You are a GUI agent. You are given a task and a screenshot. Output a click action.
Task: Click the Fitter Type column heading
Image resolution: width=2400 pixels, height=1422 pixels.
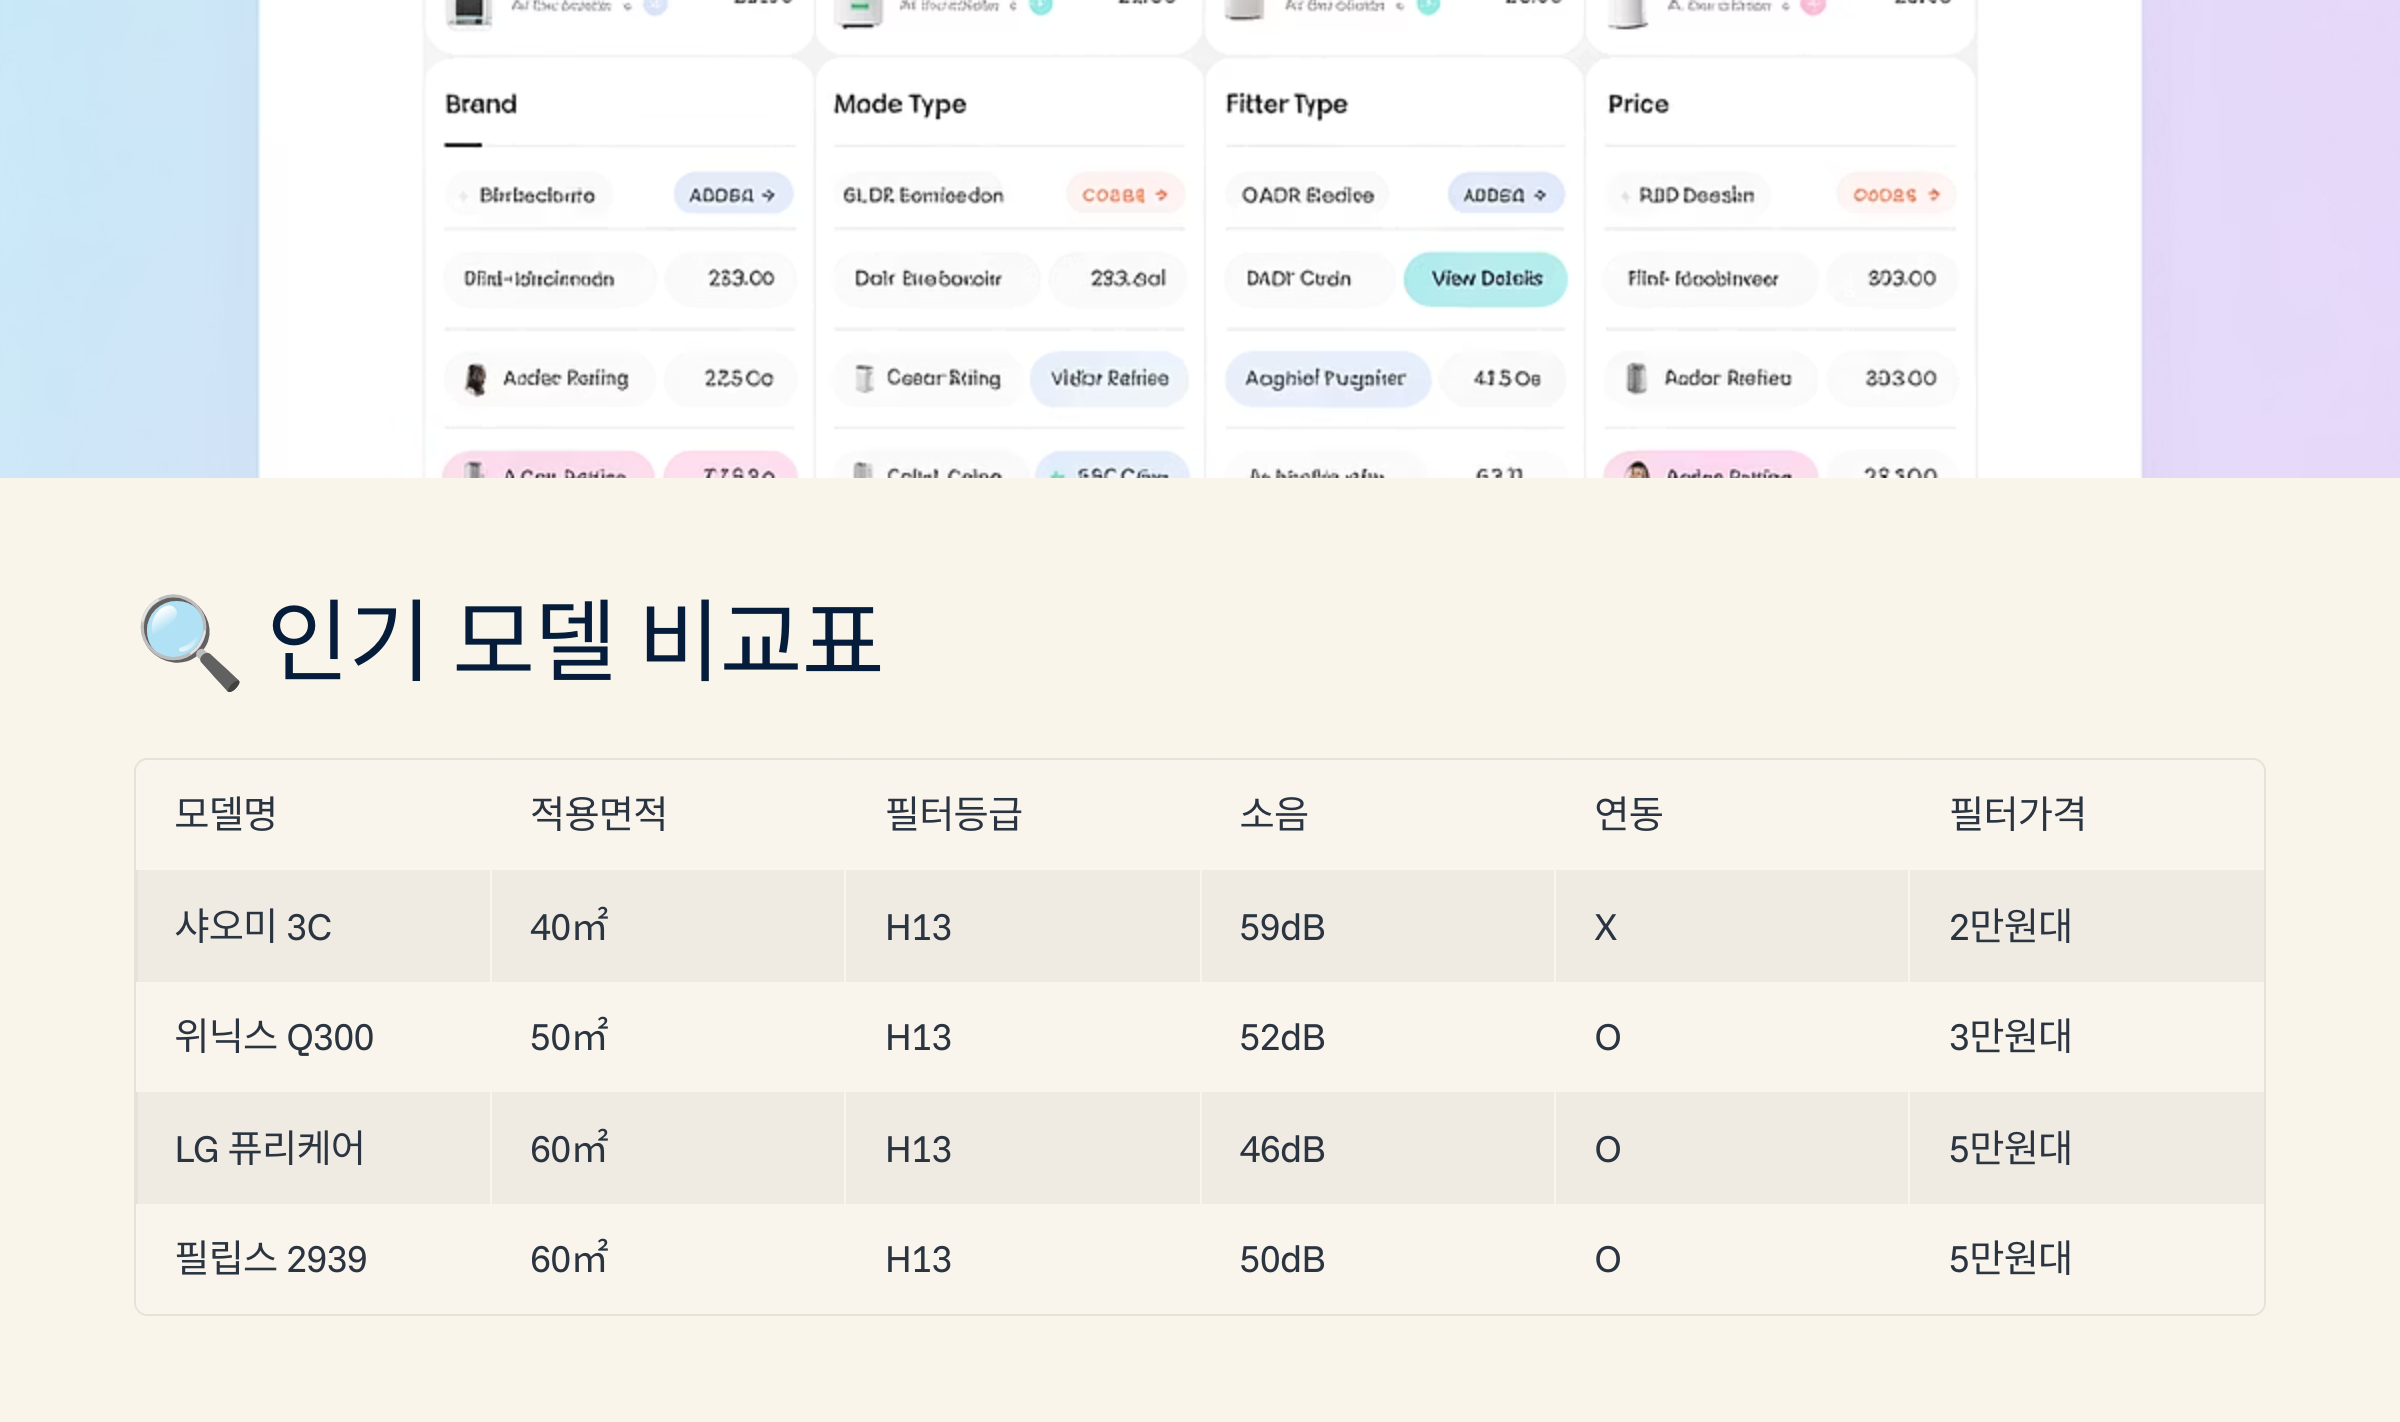pyautogui.click(x=1286, y=104)
